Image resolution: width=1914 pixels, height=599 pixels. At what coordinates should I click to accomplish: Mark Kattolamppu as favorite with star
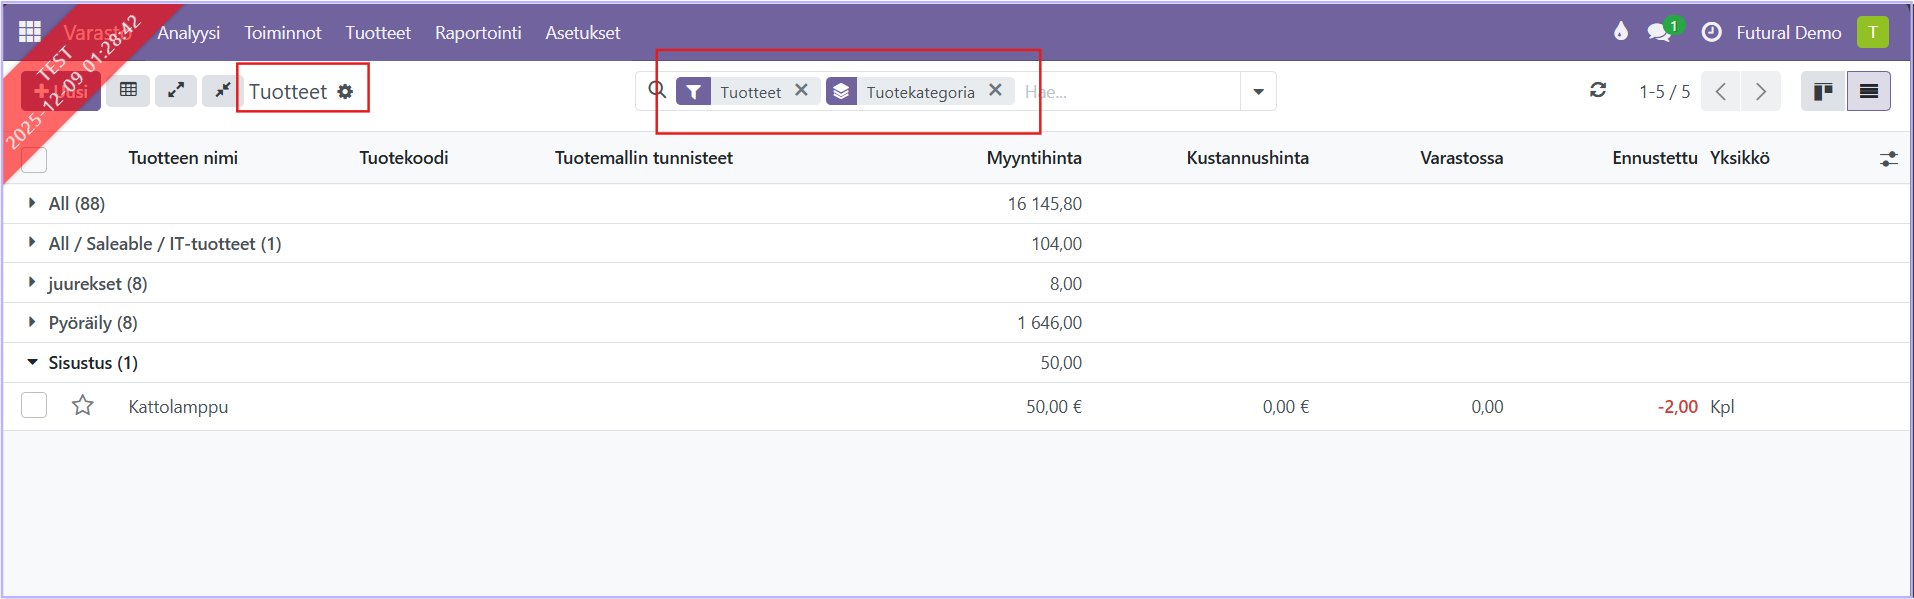point(83,406)
